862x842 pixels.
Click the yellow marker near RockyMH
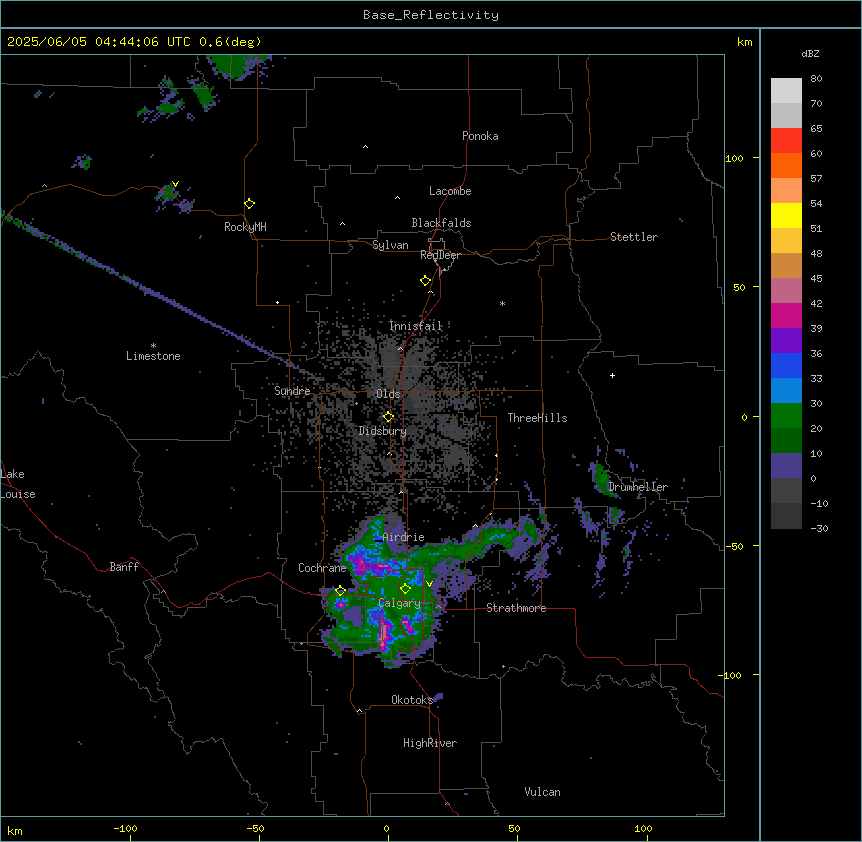tap(249, 204)
